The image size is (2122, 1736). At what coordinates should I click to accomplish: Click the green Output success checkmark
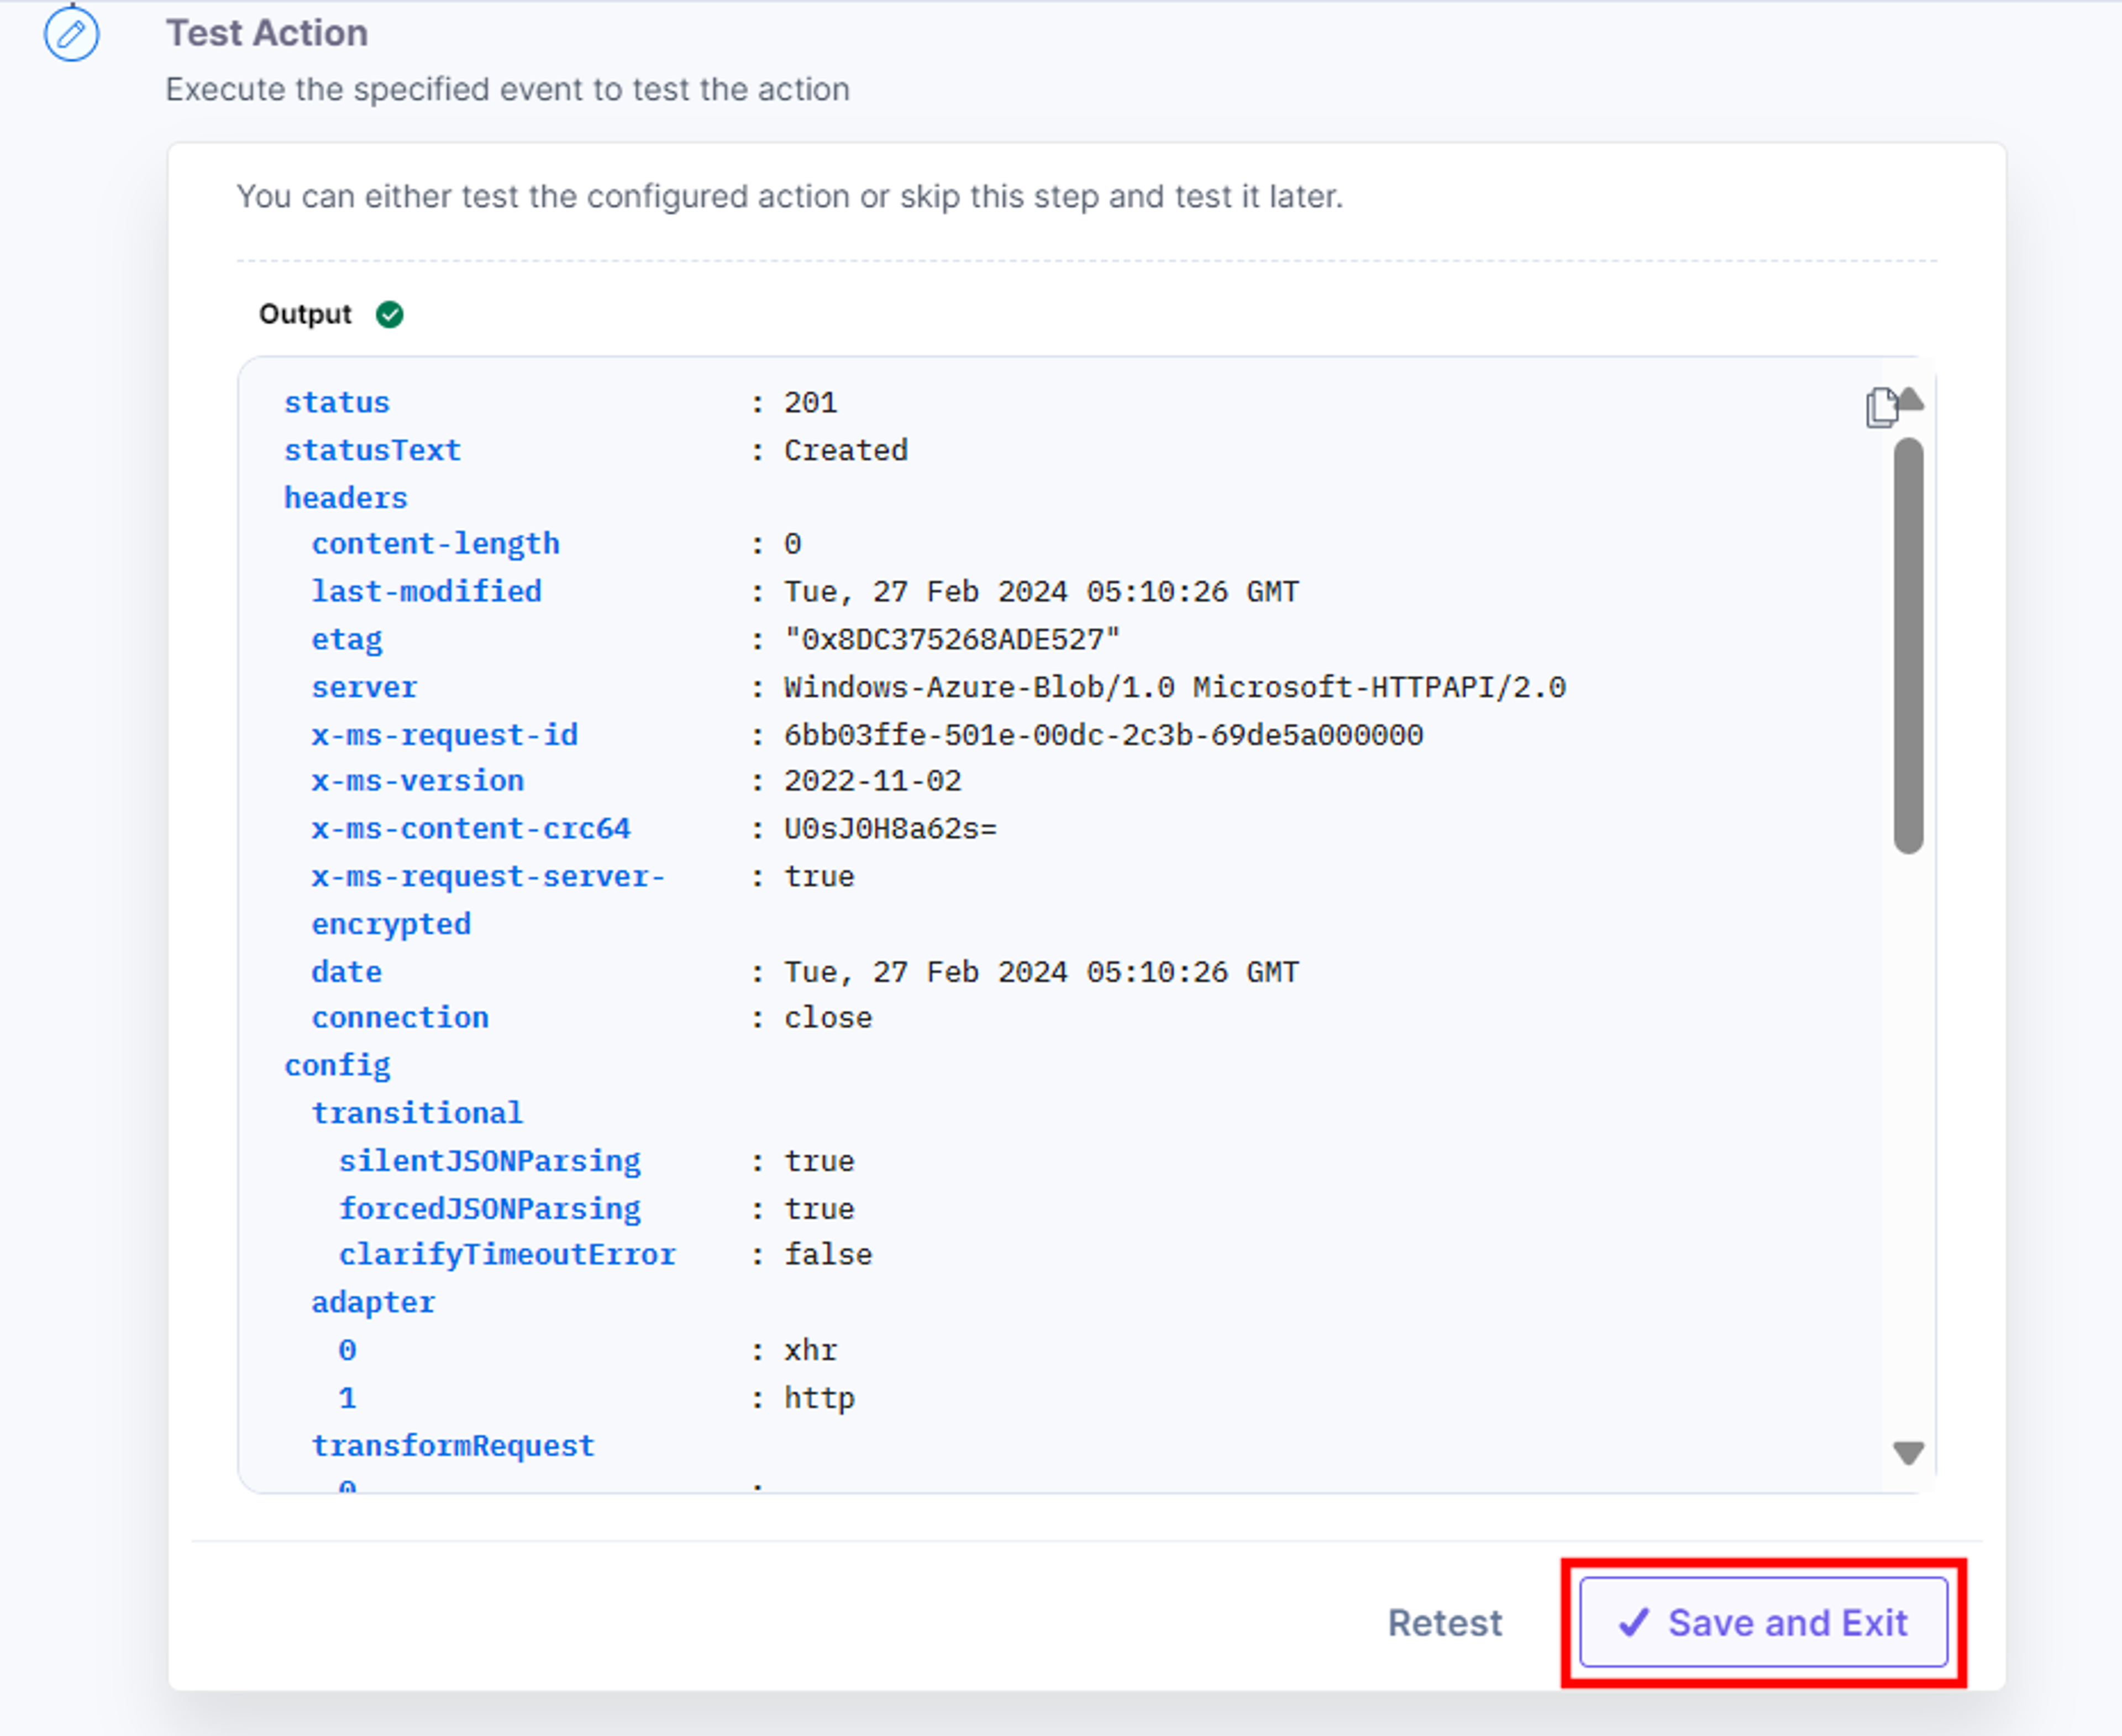[390, 315]
